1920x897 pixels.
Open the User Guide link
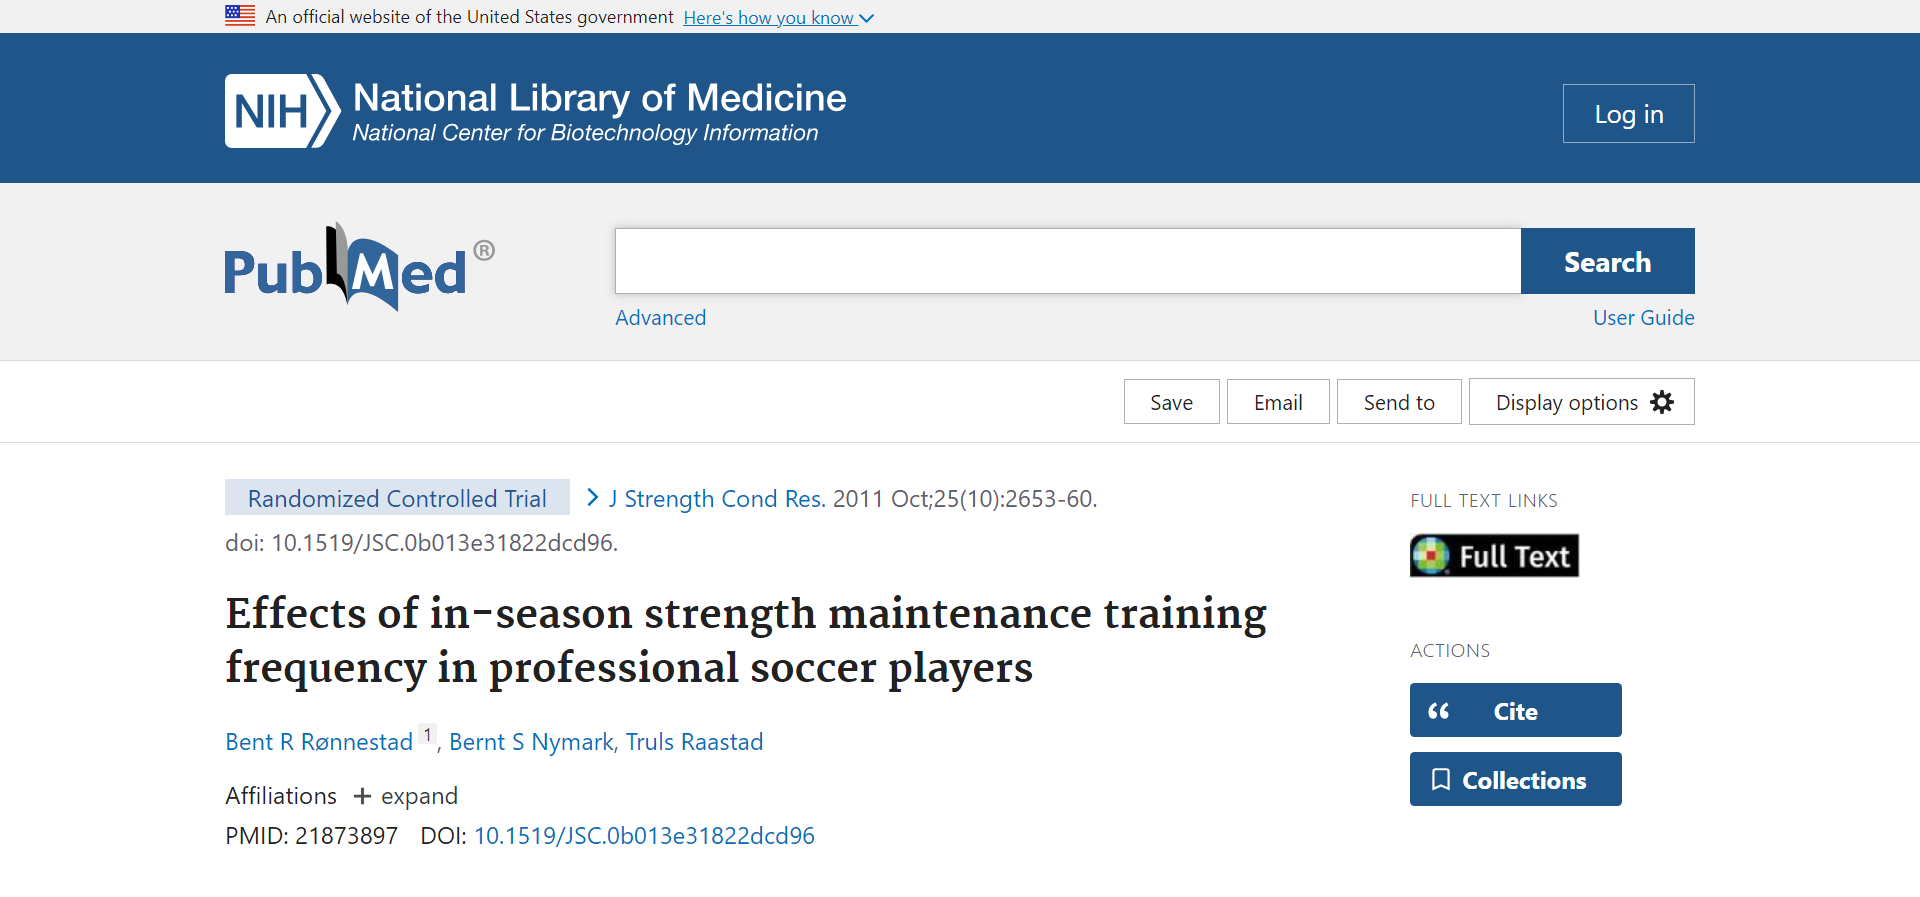pyautogui.click(x=1643, y=318)
